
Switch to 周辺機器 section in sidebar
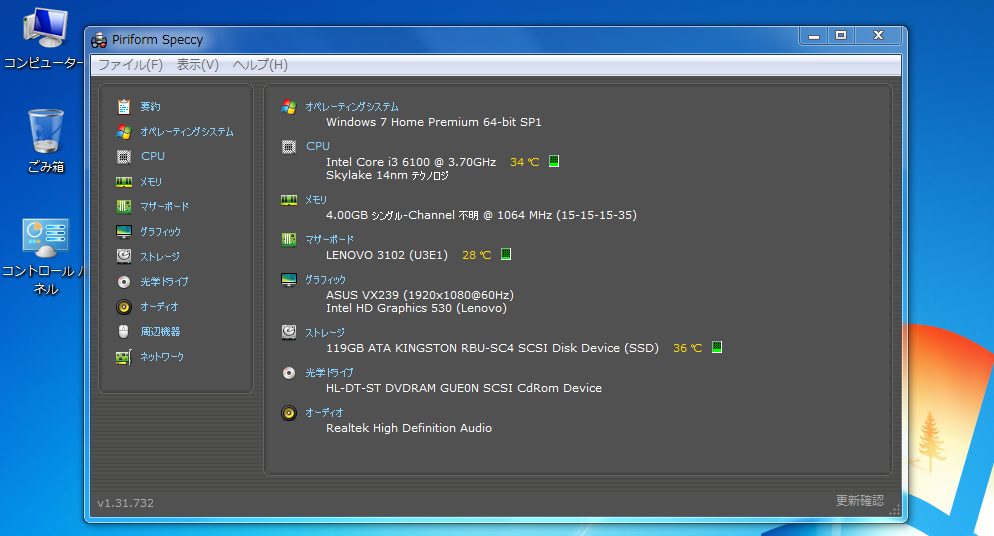tap(160, 331)
